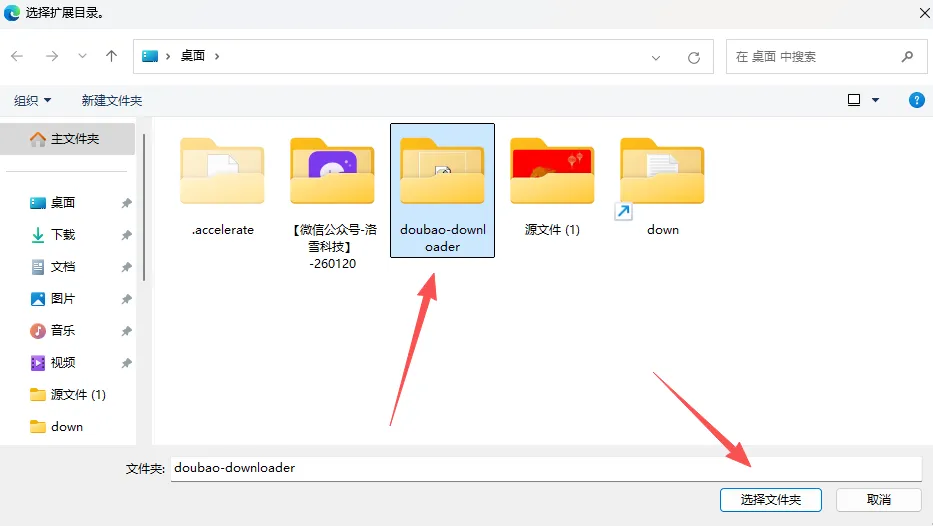The image size is (933, 526).
Task: Unpin 下载 using its pin icon
Action: pyautogui.click(x=126, y=236)
